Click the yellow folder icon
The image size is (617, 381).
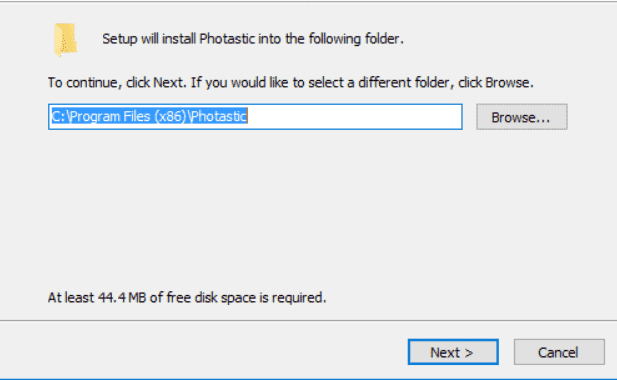point(65,39)
